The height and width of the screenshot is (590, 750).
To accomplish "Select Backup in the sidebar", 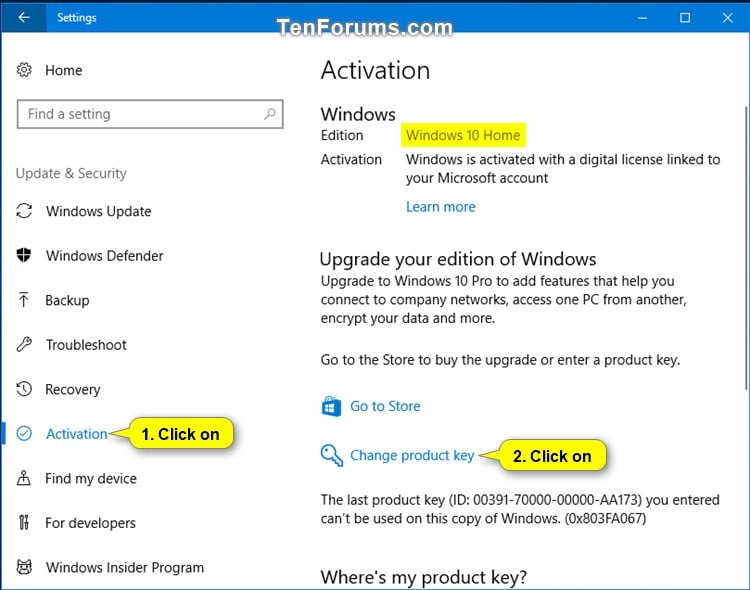I will (x=67, y=300).
